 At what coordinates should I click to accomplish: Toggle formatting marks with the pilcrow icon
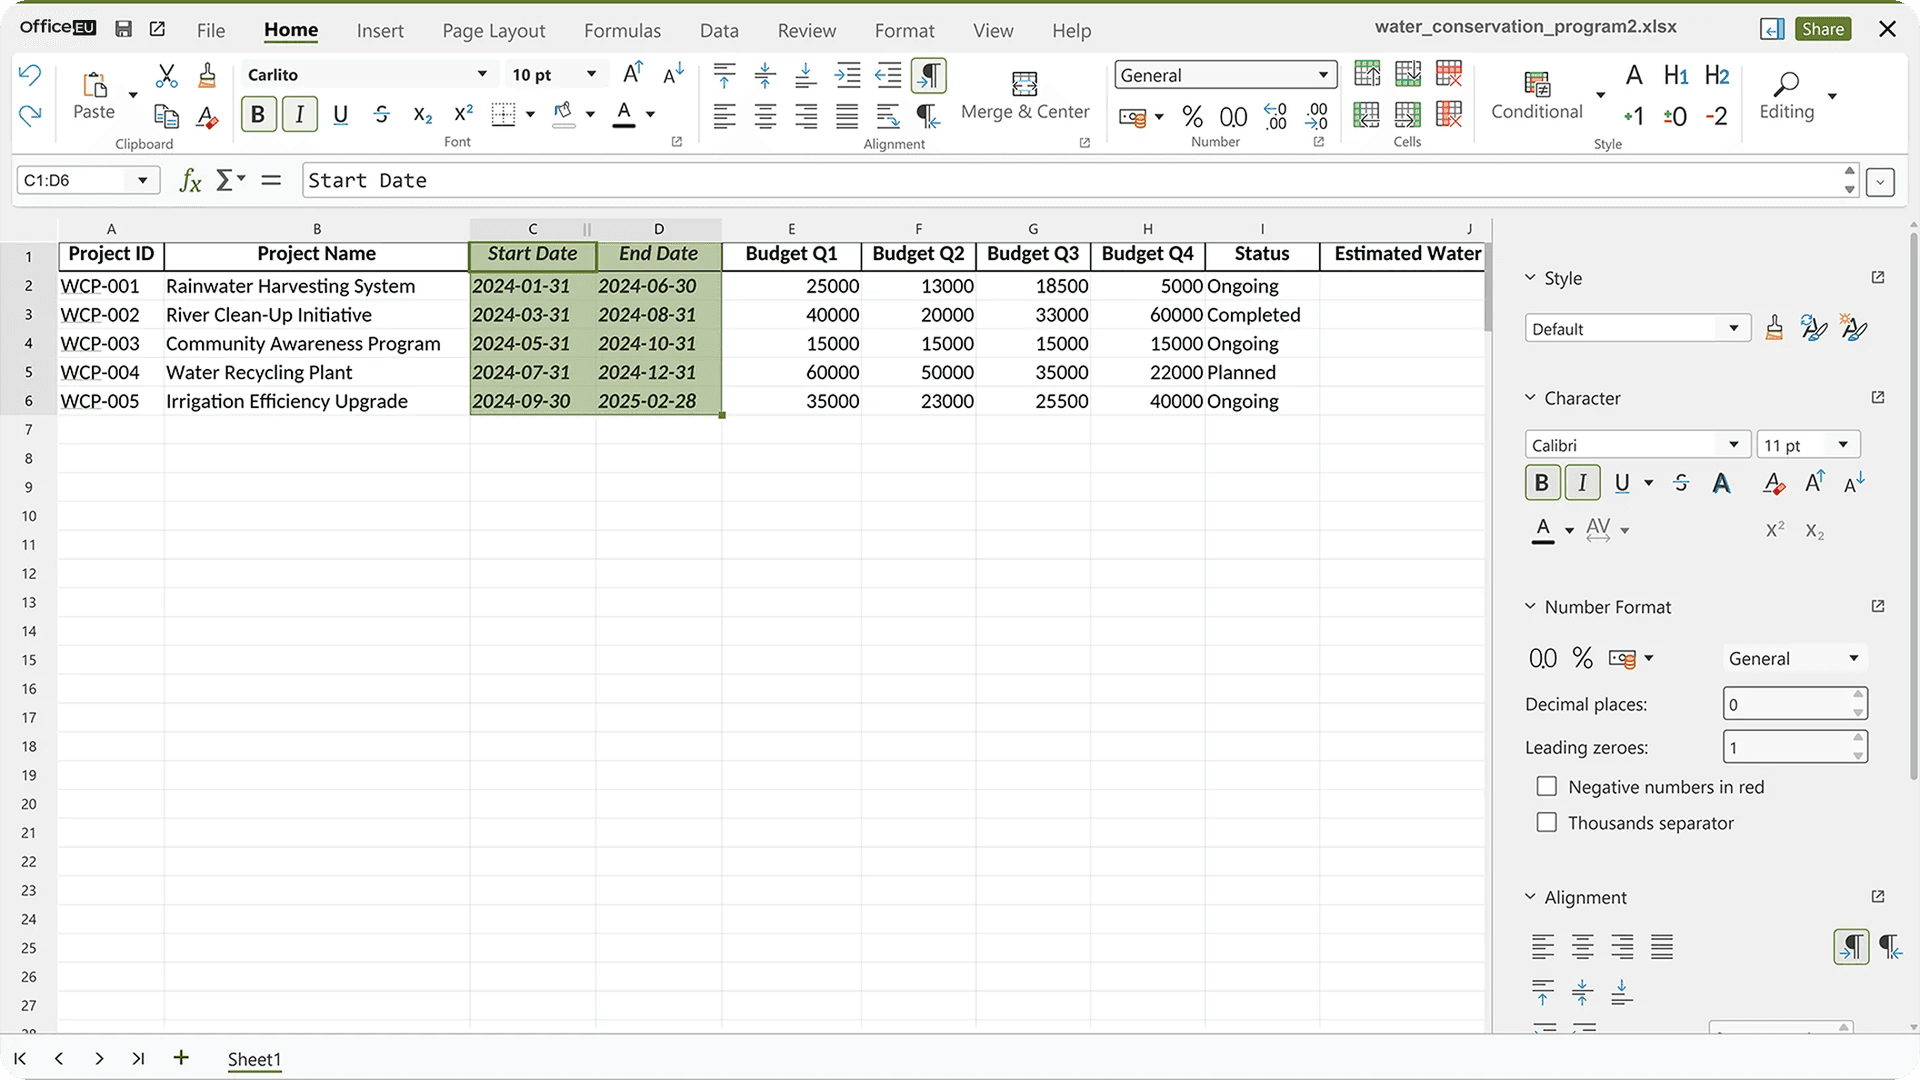click(x=929, y=75)
